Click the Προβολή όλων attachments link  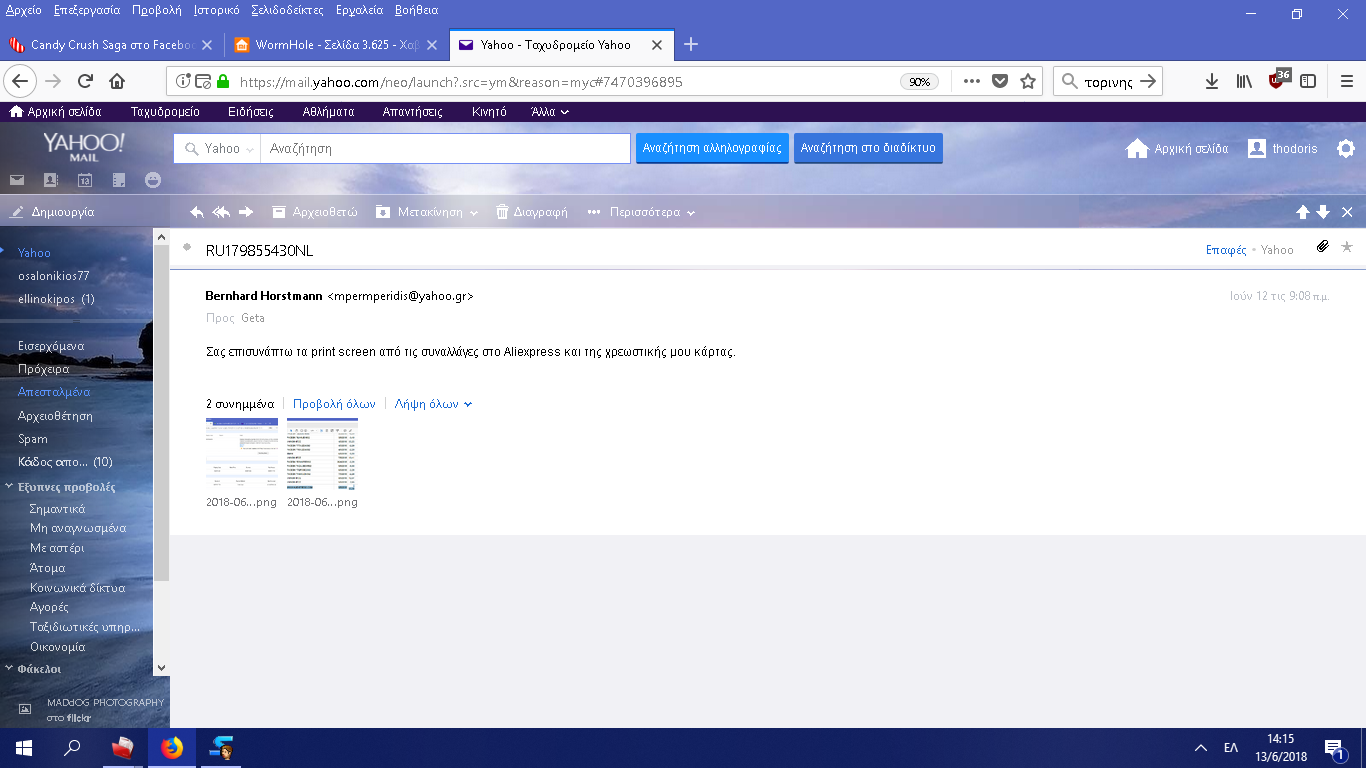pos(334,404)
